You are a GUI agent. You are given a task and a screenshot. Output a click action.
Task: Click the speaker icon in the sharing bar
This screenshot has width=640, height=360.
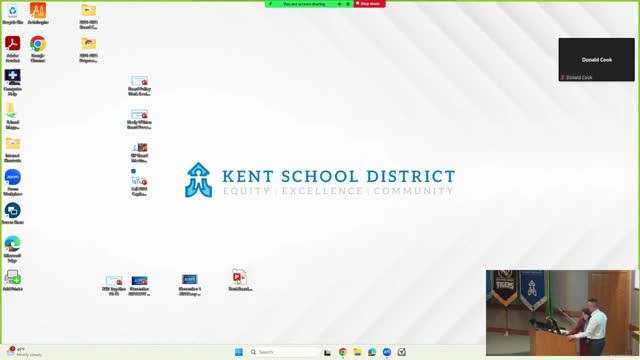pos(340,4)
